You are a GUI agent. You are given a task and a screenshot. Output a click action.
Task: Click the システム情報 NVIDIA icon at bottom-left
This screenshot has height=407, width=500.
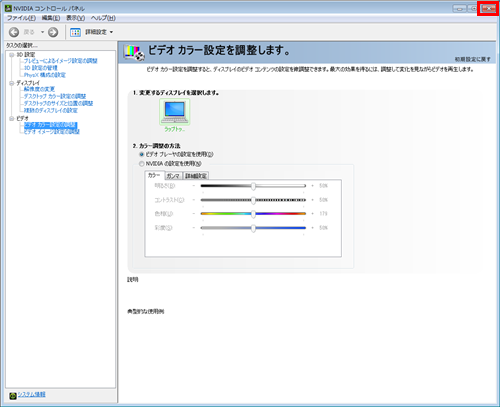click(13, 395)
